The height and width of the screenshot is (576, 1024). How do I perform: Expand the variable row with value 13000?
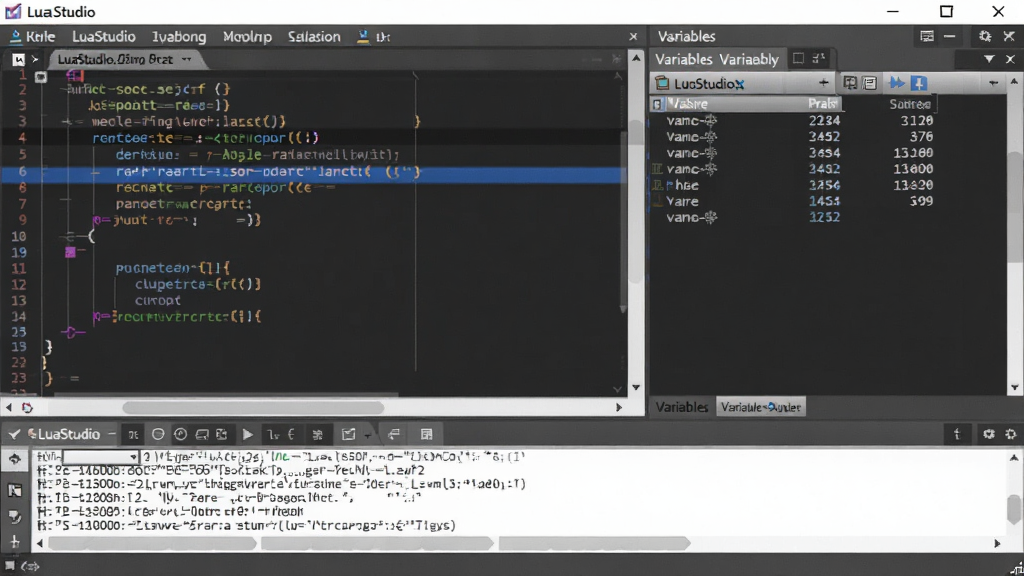[657, 169]
